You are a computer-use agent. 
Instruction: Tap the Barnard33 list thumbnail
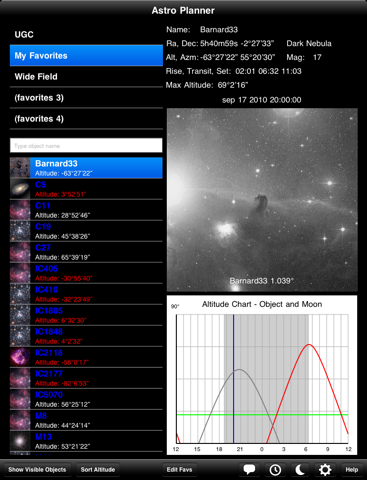20,168
